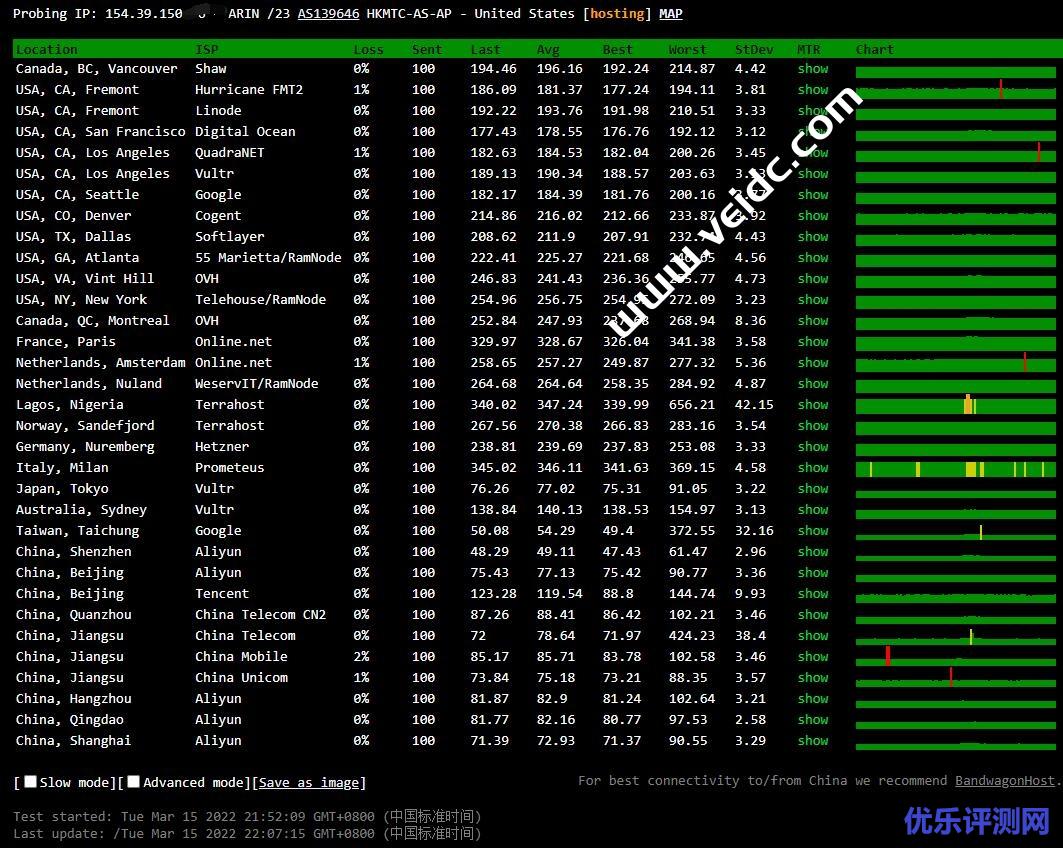The image size is (1063, 848).
Task: Show MTR for China, Shanghai row
Action: pos(813,741)
